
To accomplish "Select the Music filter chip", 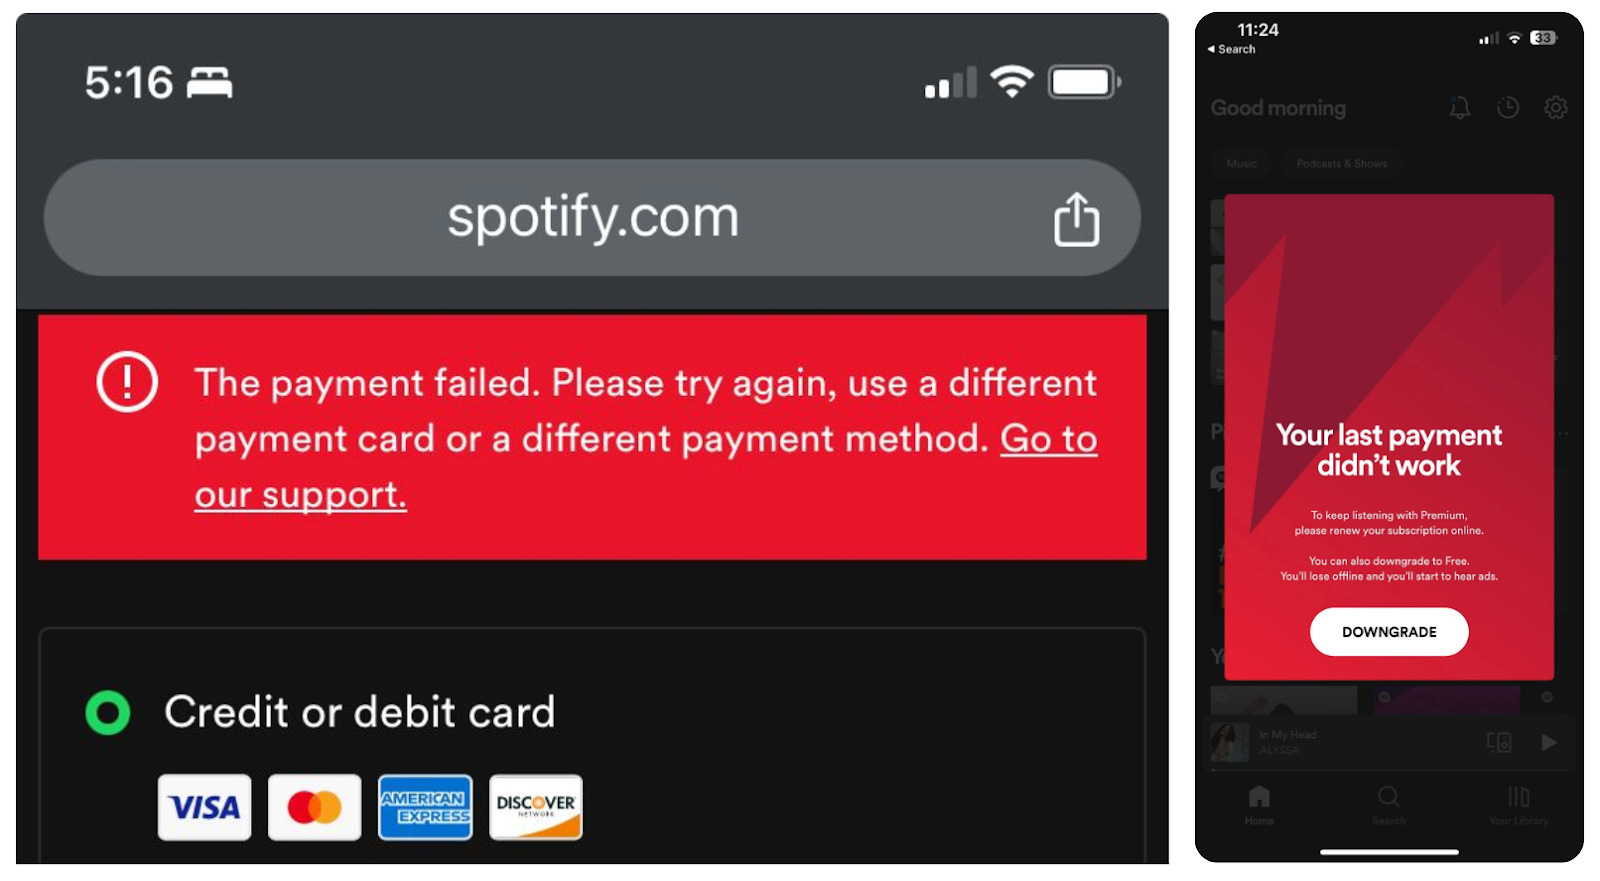I will [1240, 163].
